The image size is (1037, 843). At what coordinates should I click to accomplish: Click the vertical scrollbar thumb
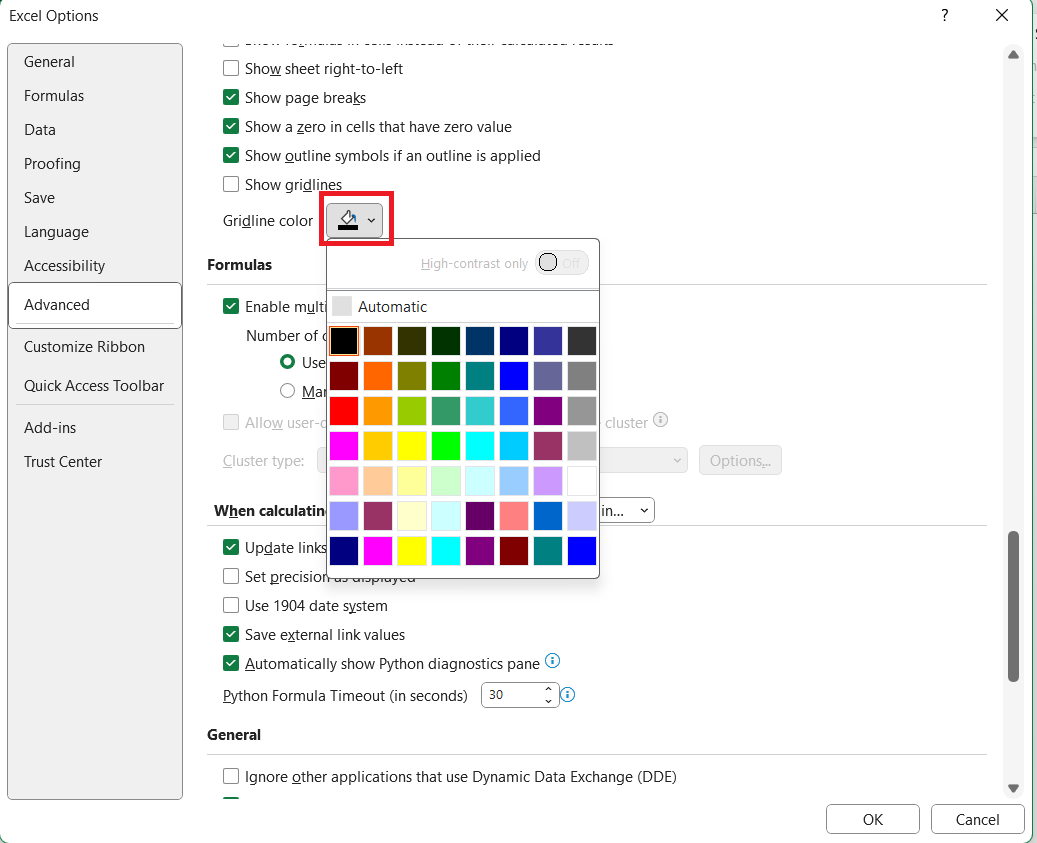[1013, 606]
